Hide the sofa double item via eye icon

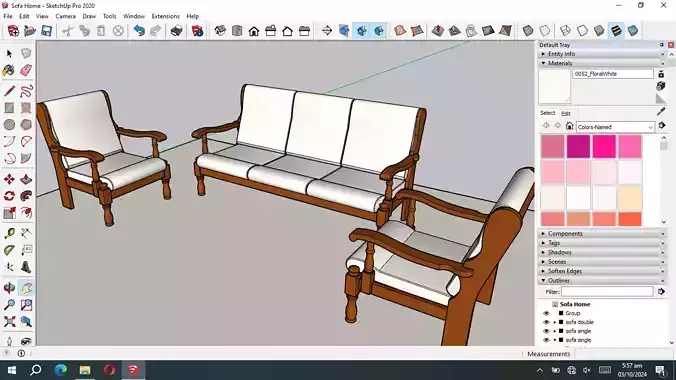[546, 323]
